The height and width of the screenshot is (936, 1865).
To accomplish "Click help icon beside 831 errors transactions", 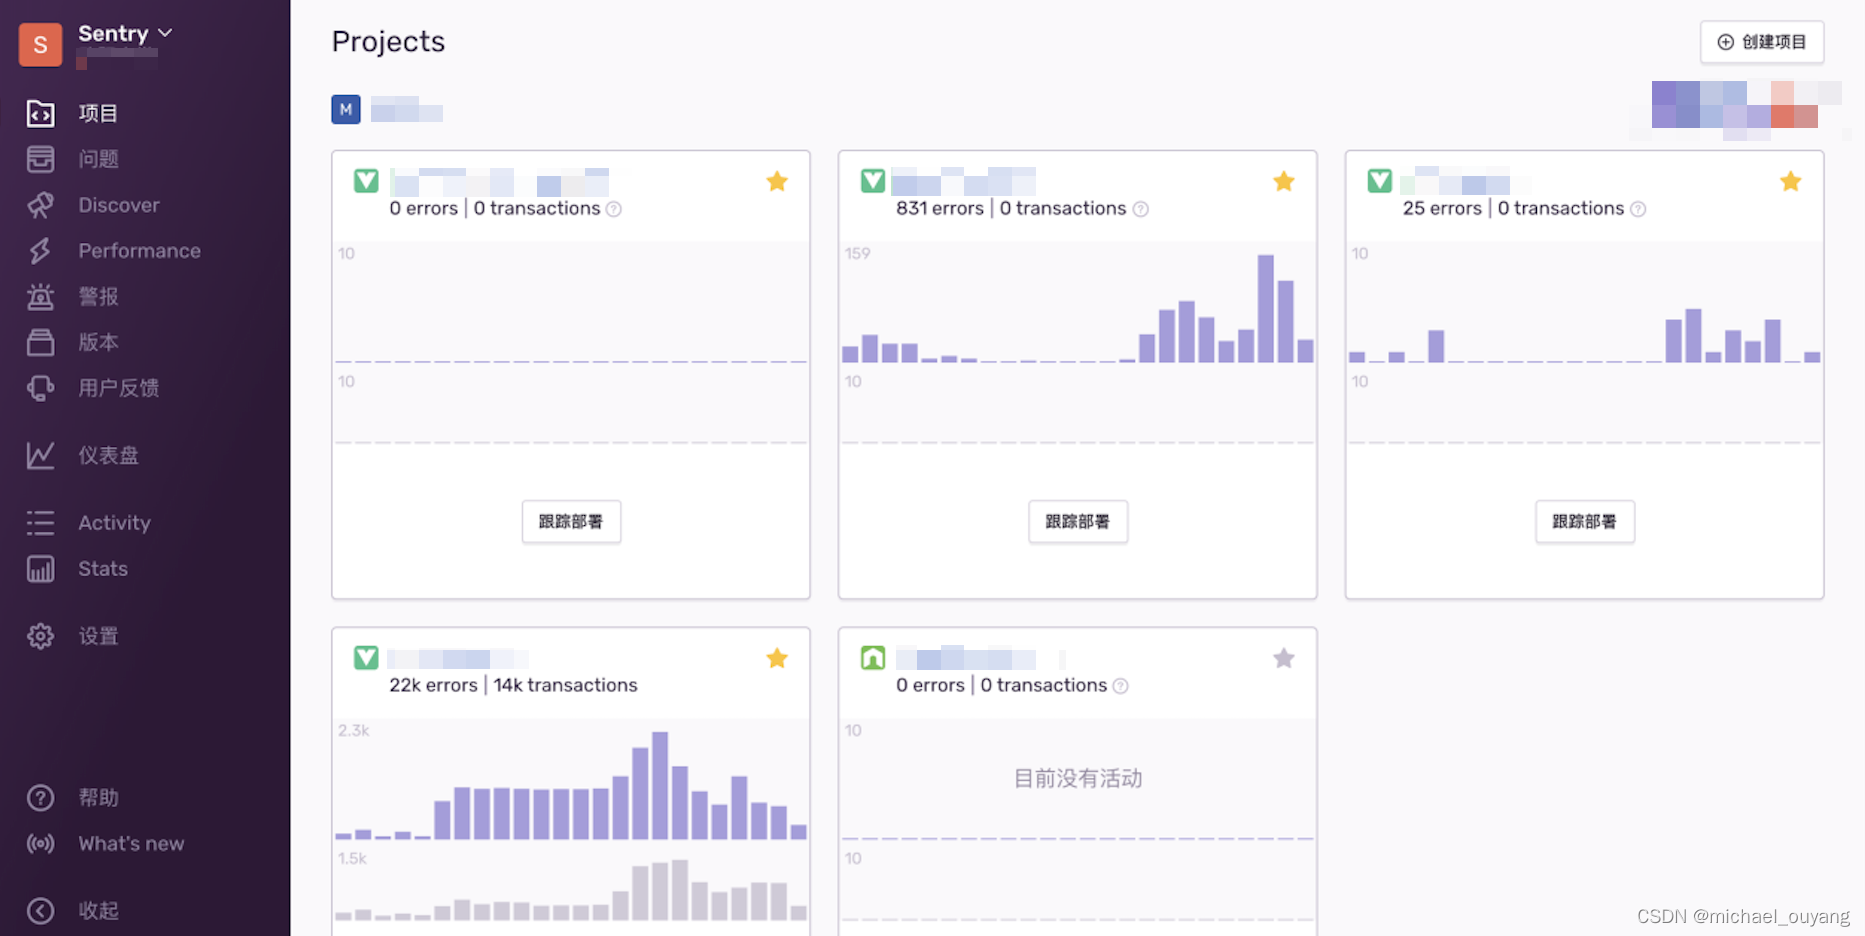I will (1141, 209).
